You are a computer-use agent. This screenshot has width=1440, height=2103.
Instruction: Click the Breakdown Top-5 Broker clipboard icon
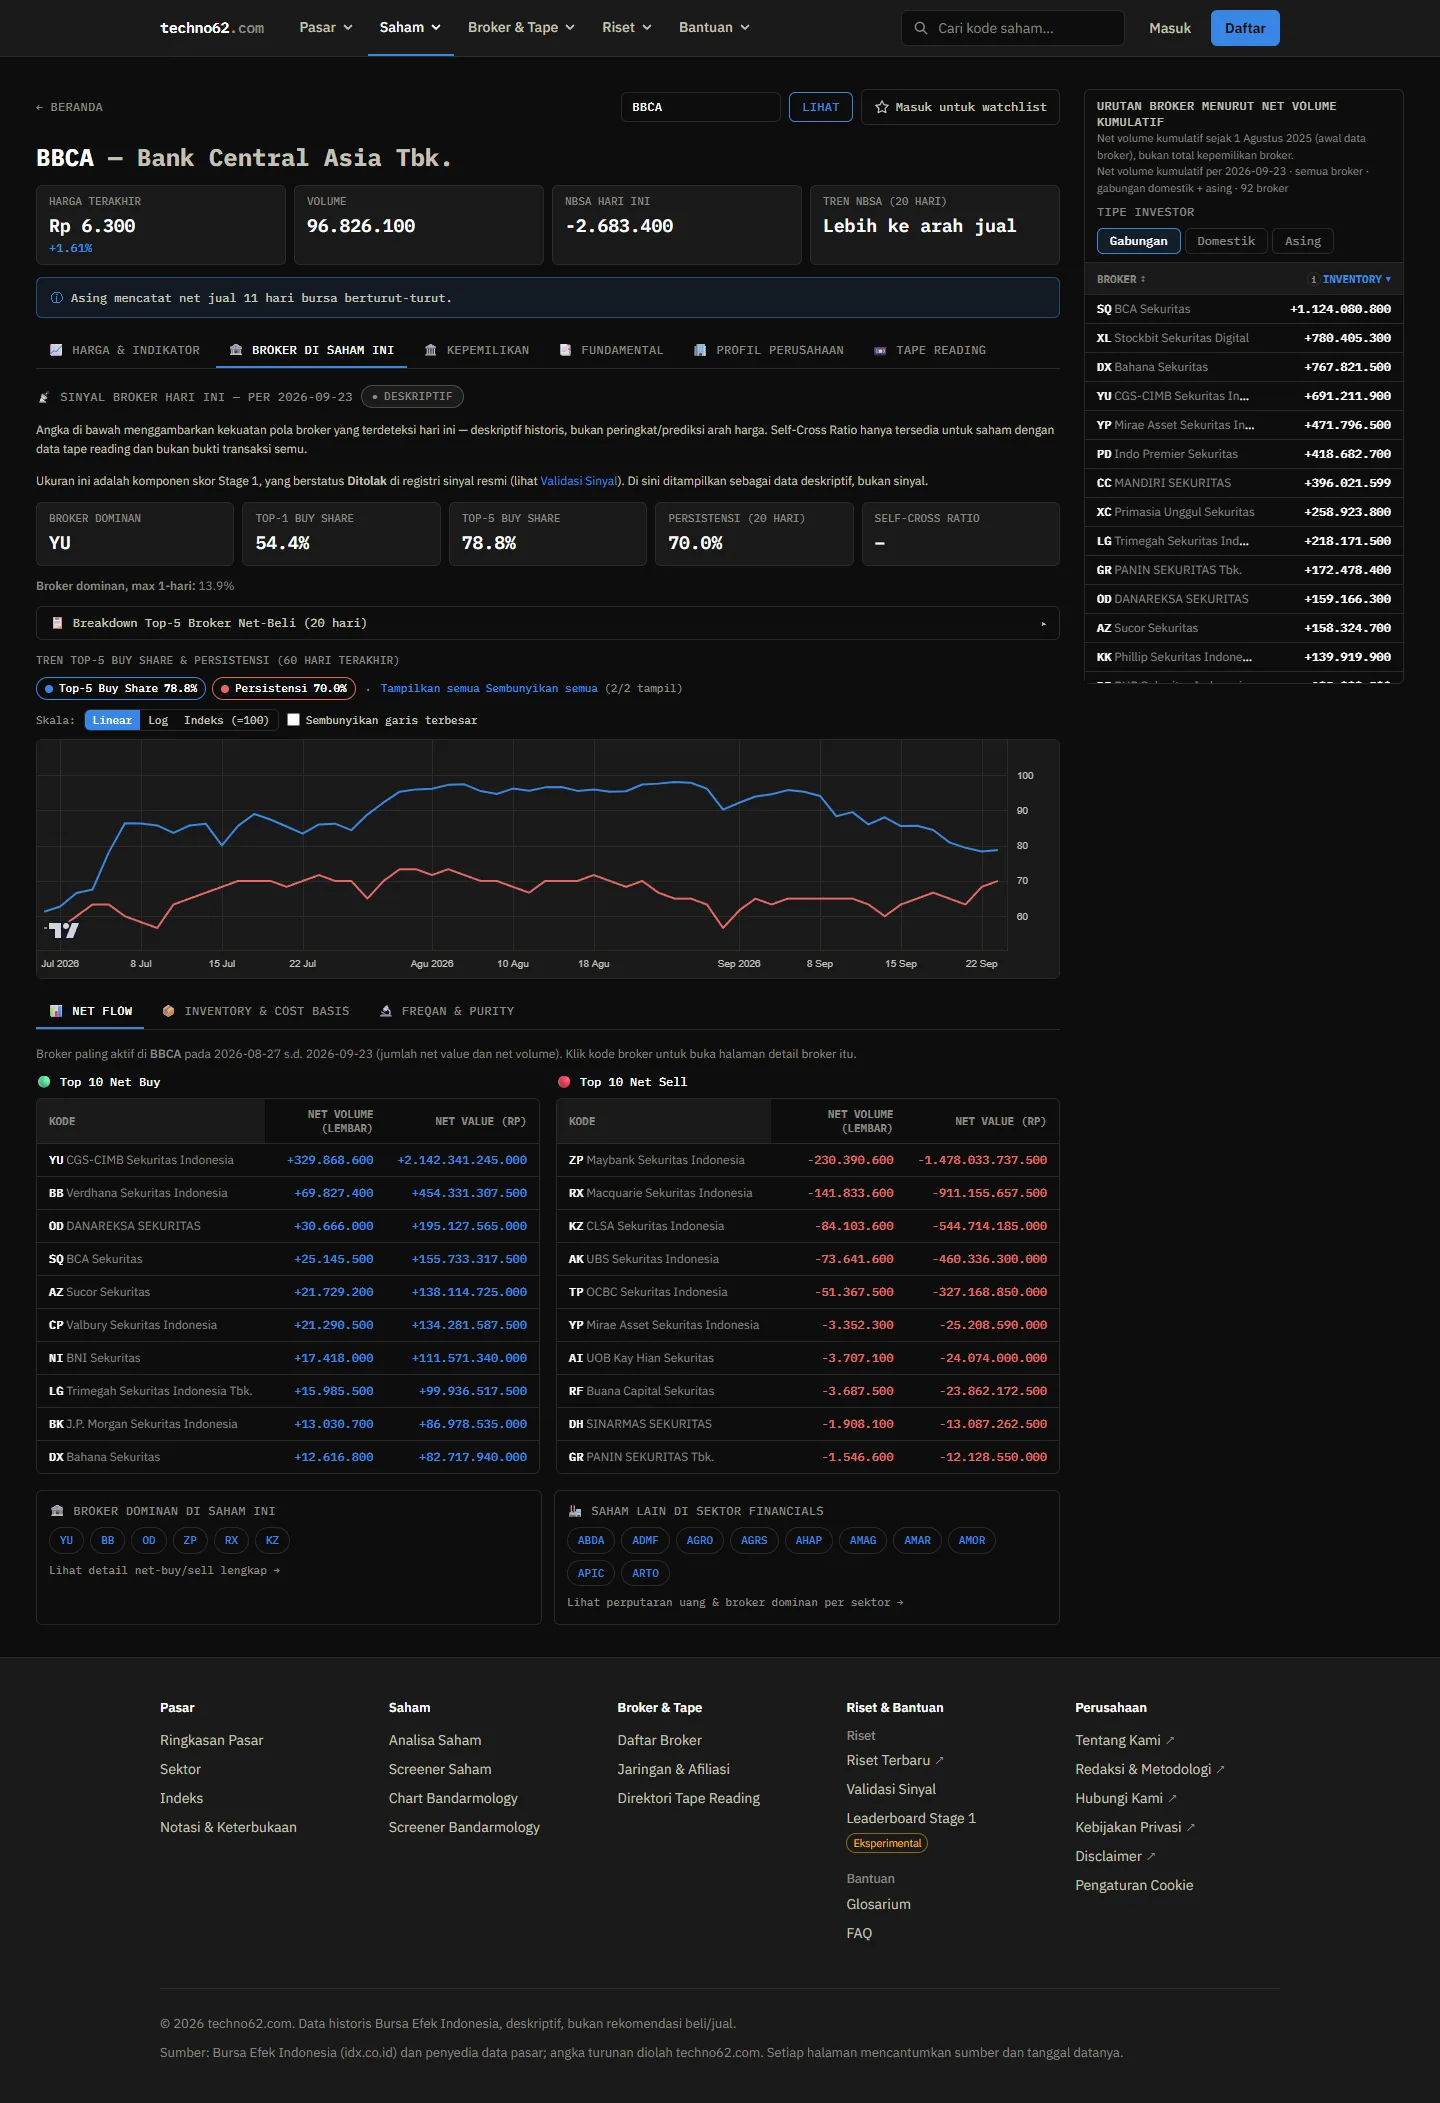coord(57,623)
